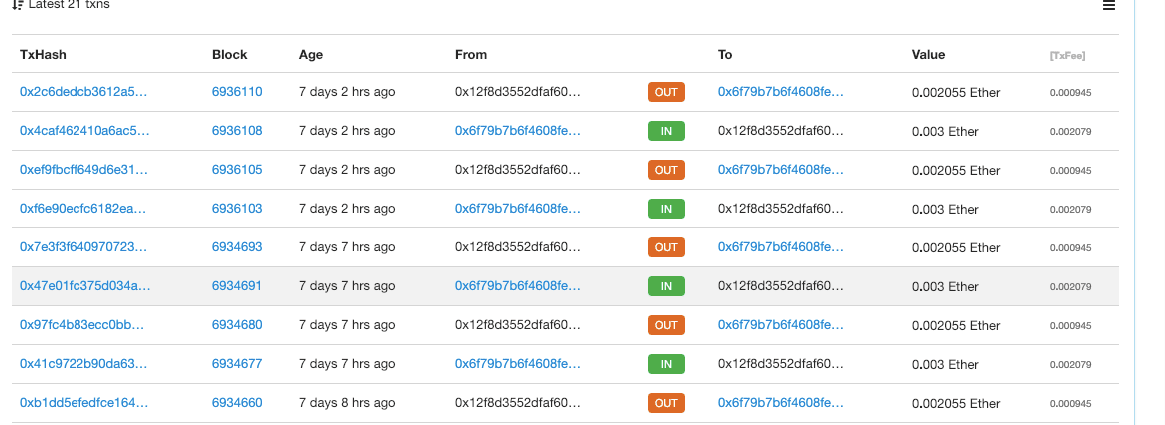Open block 6934693

237,248
